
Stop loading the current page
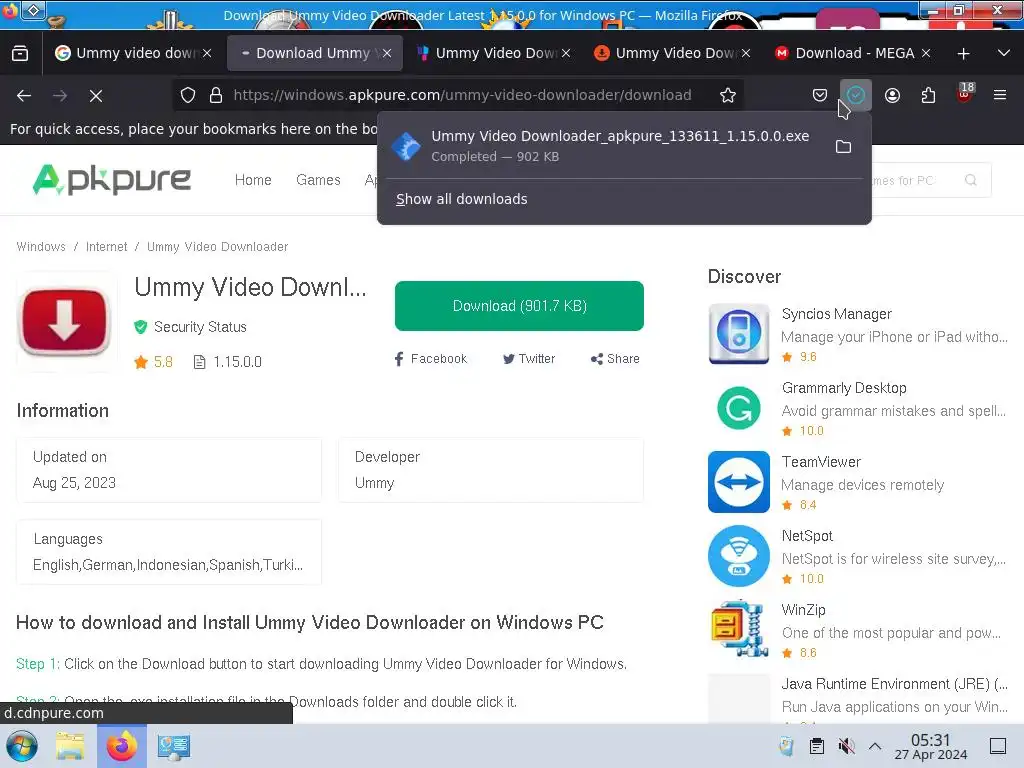[96, 95]
